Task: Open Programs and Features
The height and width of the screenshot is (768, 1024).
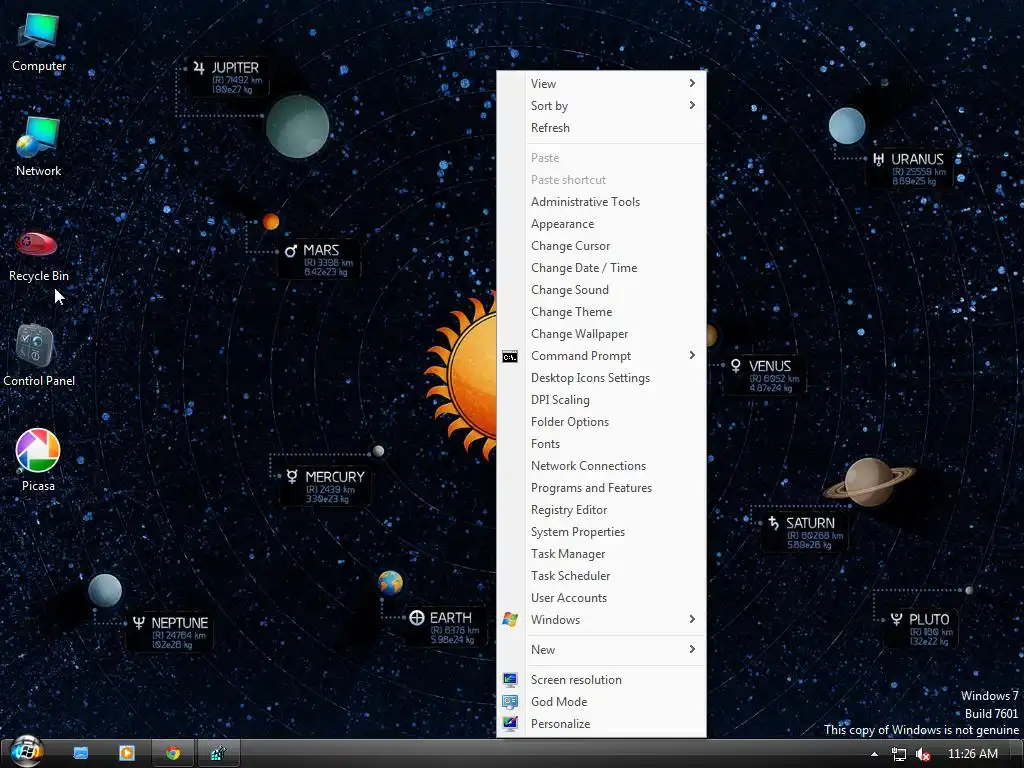Action: [x=601, y=488]
